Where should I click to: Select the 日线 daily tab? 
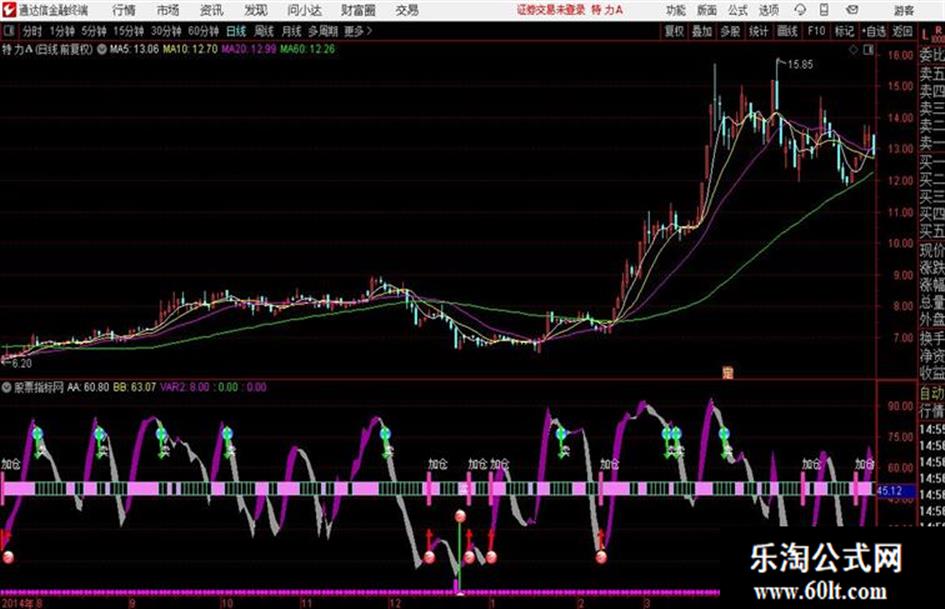(236, 31)
